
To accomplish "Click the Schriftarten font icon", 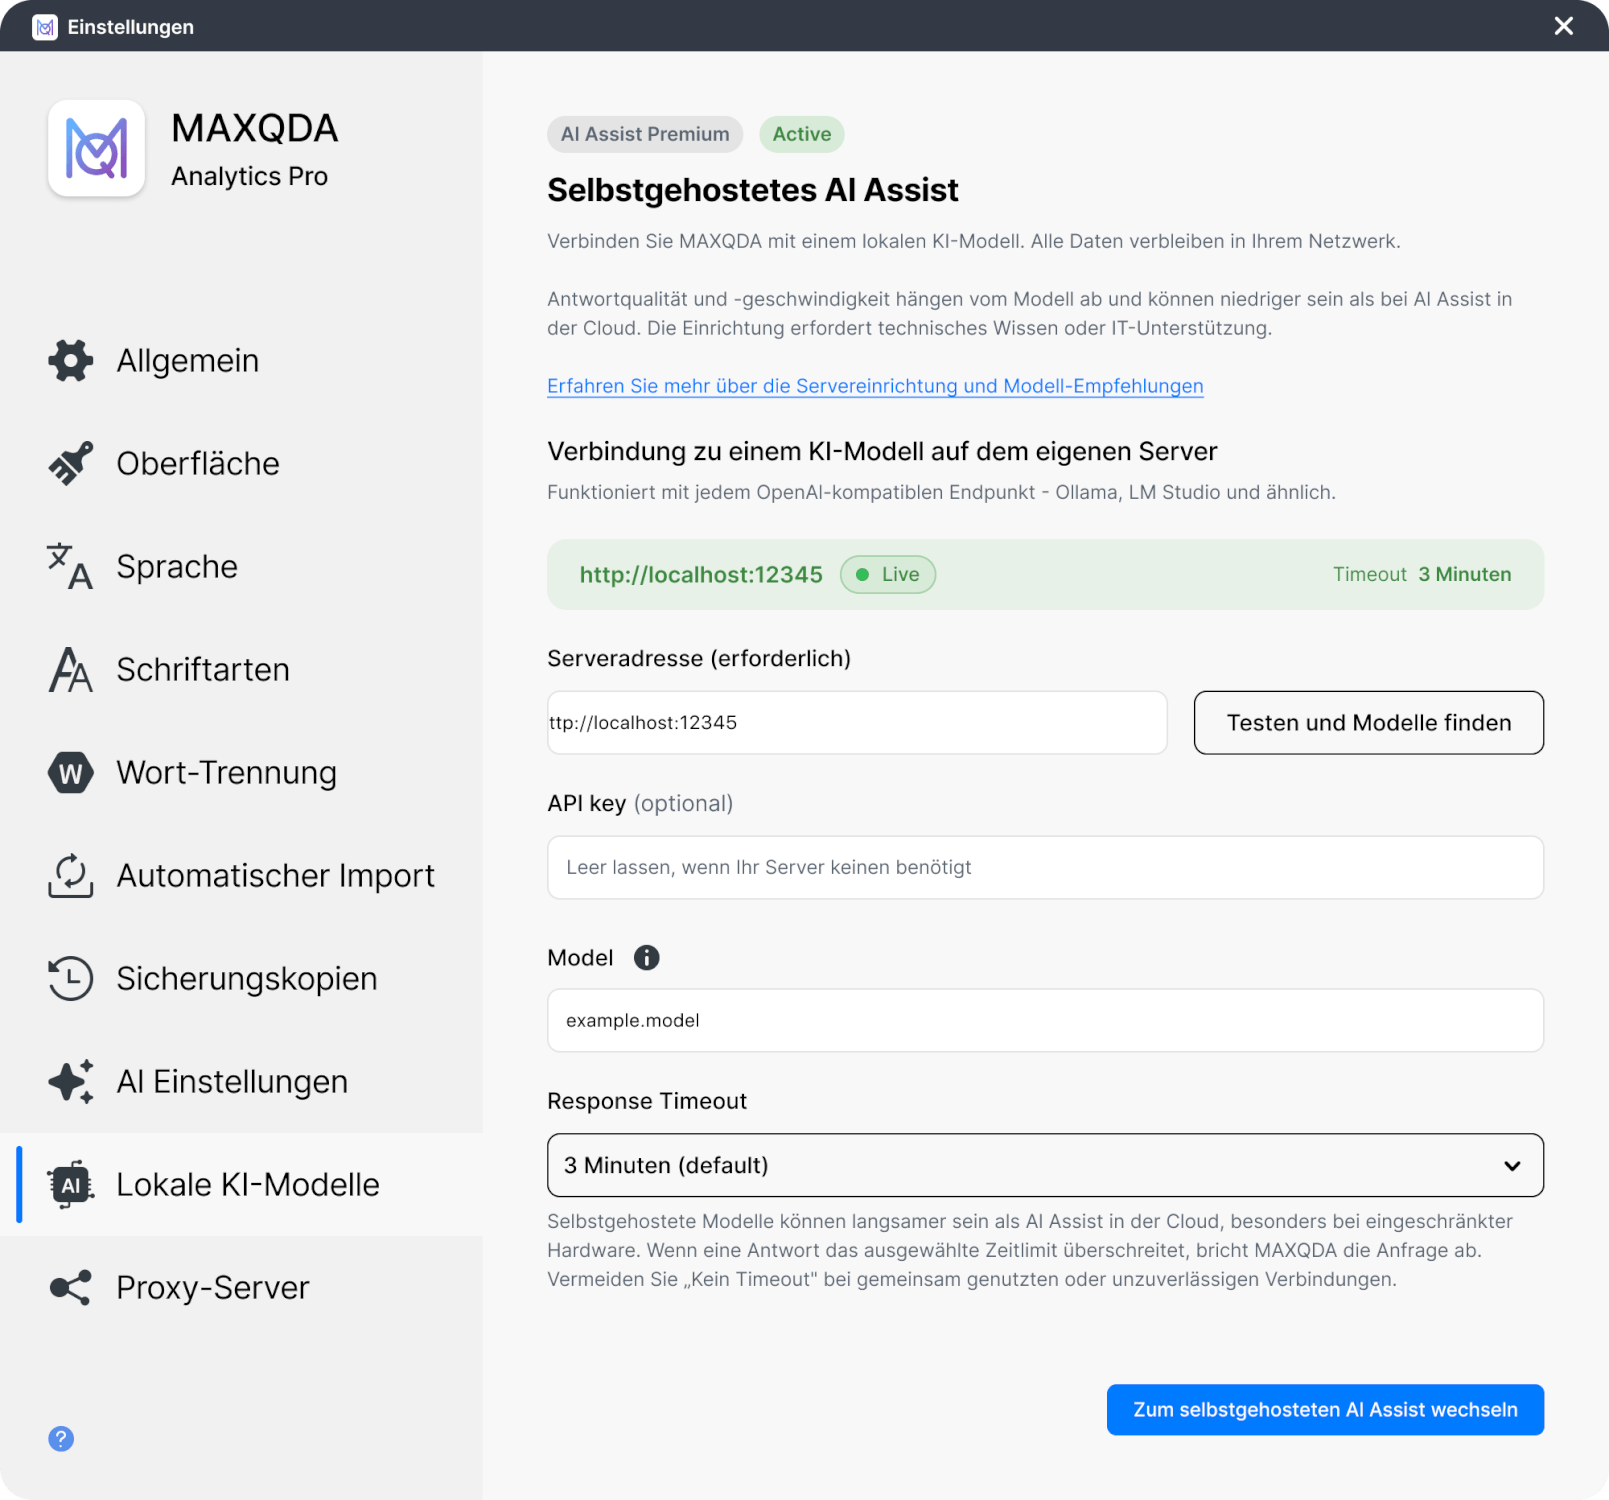I will pyautogui.click(x=70, y=670).
